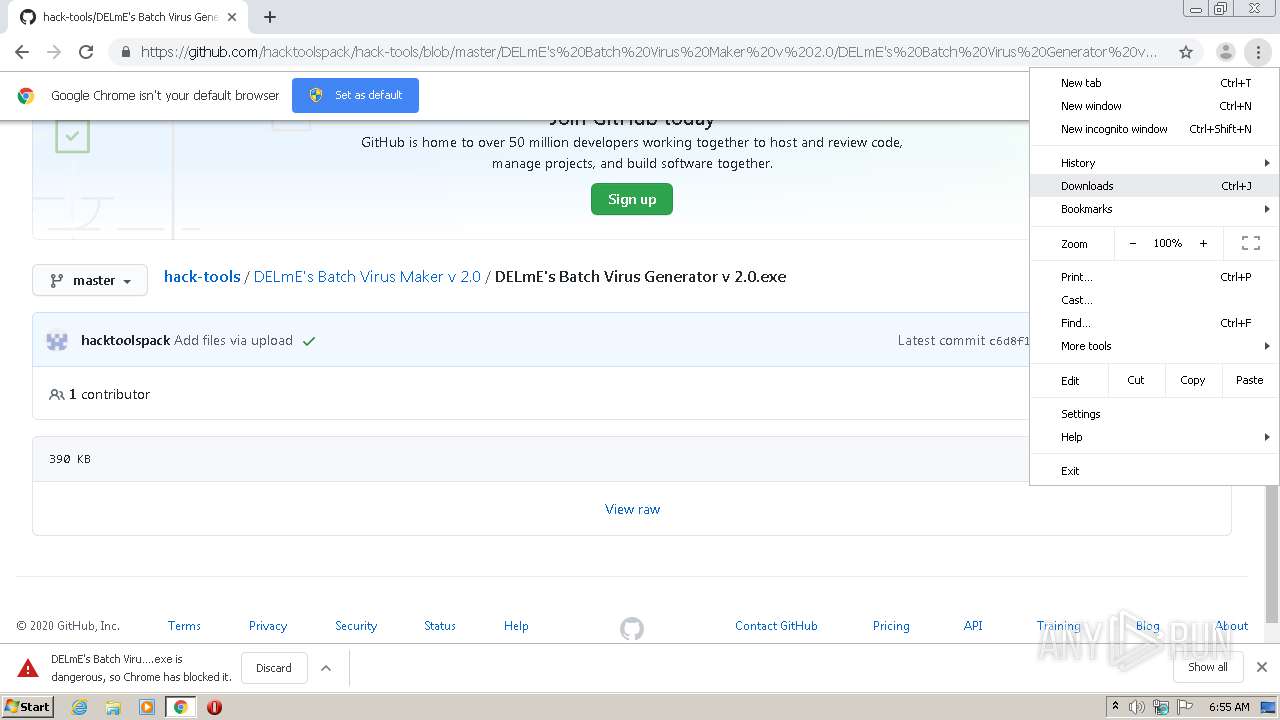This screenshot has width=1280, height=720.
Task: Open the red stop-sign taskbar app
Action: [x=214, y=707]
